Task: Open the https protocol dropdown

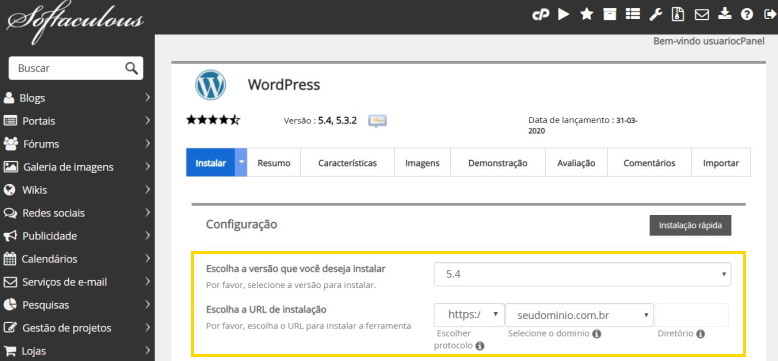Action: [x=469, y=314]
